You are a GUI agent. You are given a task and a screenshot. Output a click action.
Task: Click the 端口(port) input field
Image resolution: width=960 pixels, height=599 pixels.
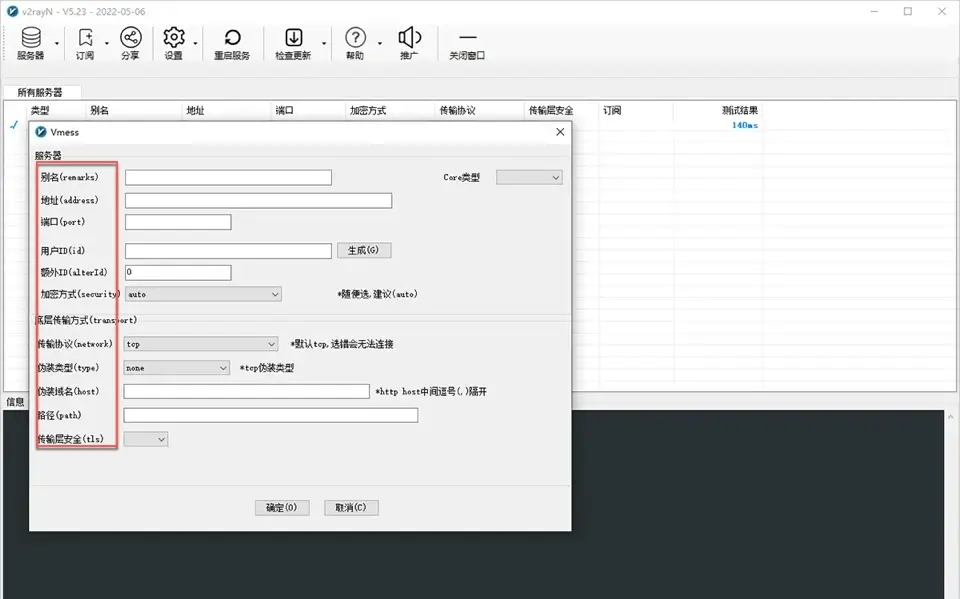pos(178,222)
